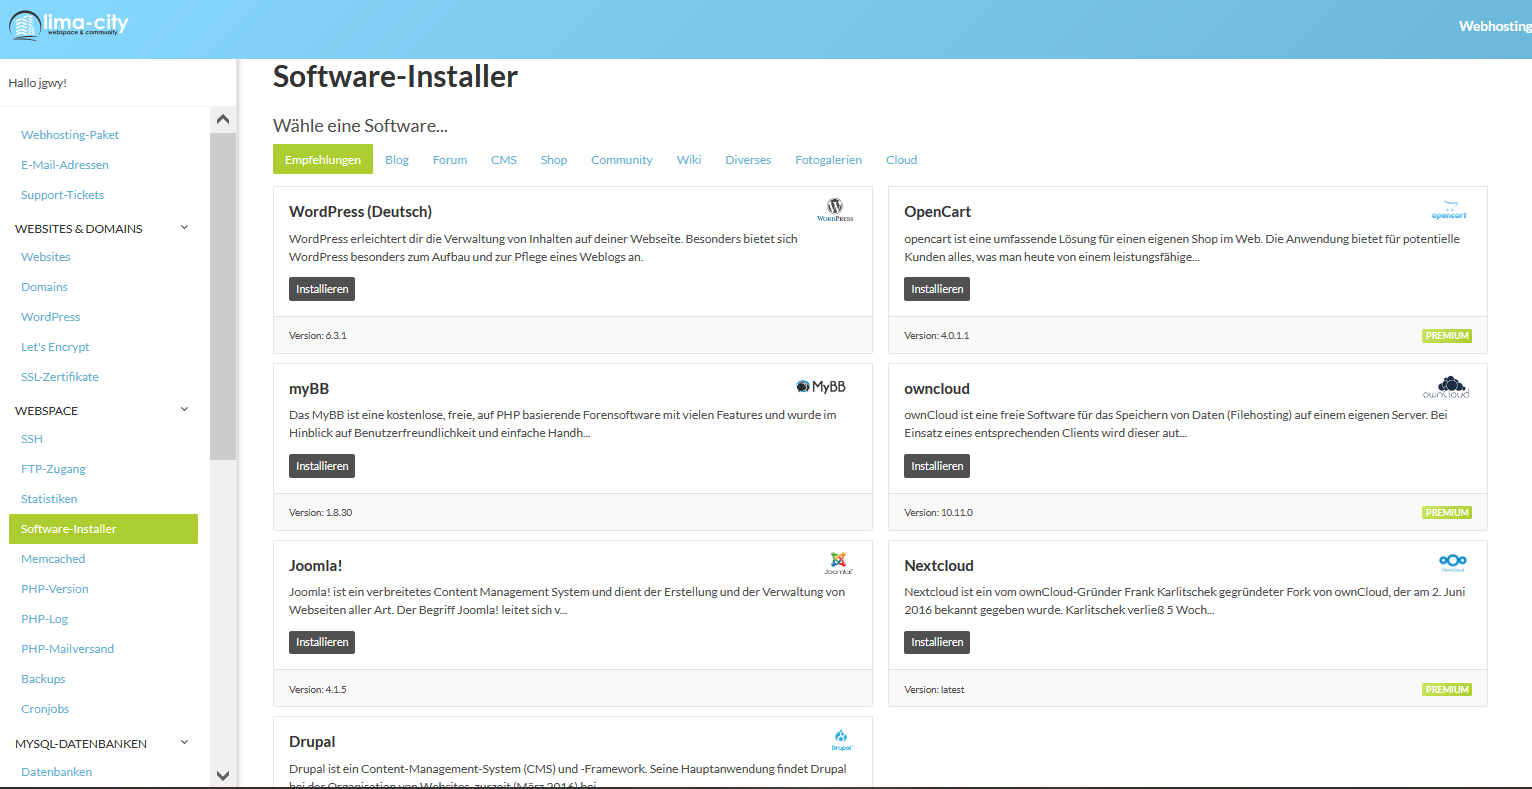
Task: Click the Nextcloud logo icon
Action: 1452,563
